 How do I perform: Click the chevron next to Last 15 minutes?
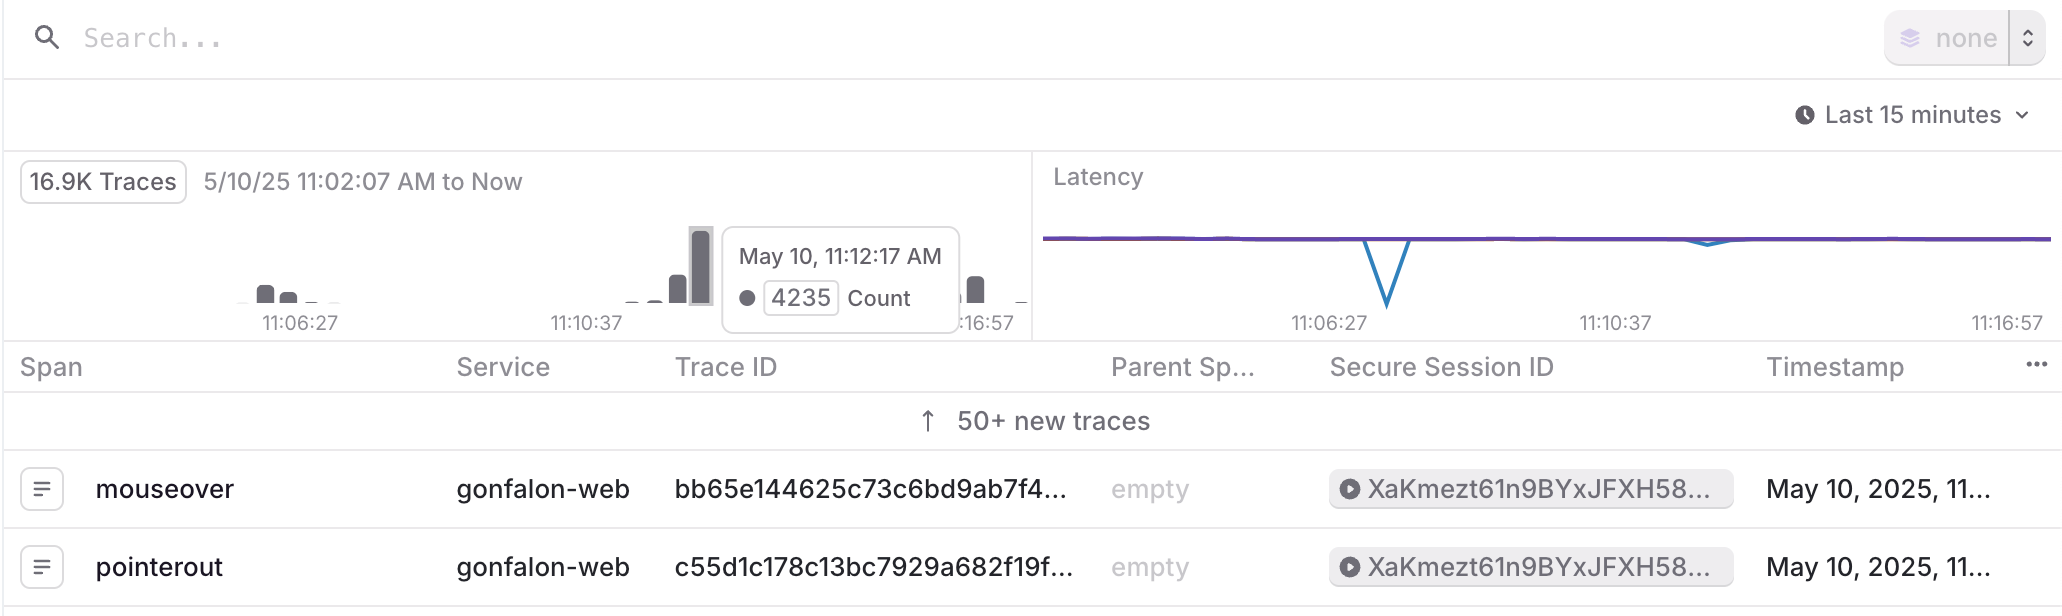click(2022, 115)
